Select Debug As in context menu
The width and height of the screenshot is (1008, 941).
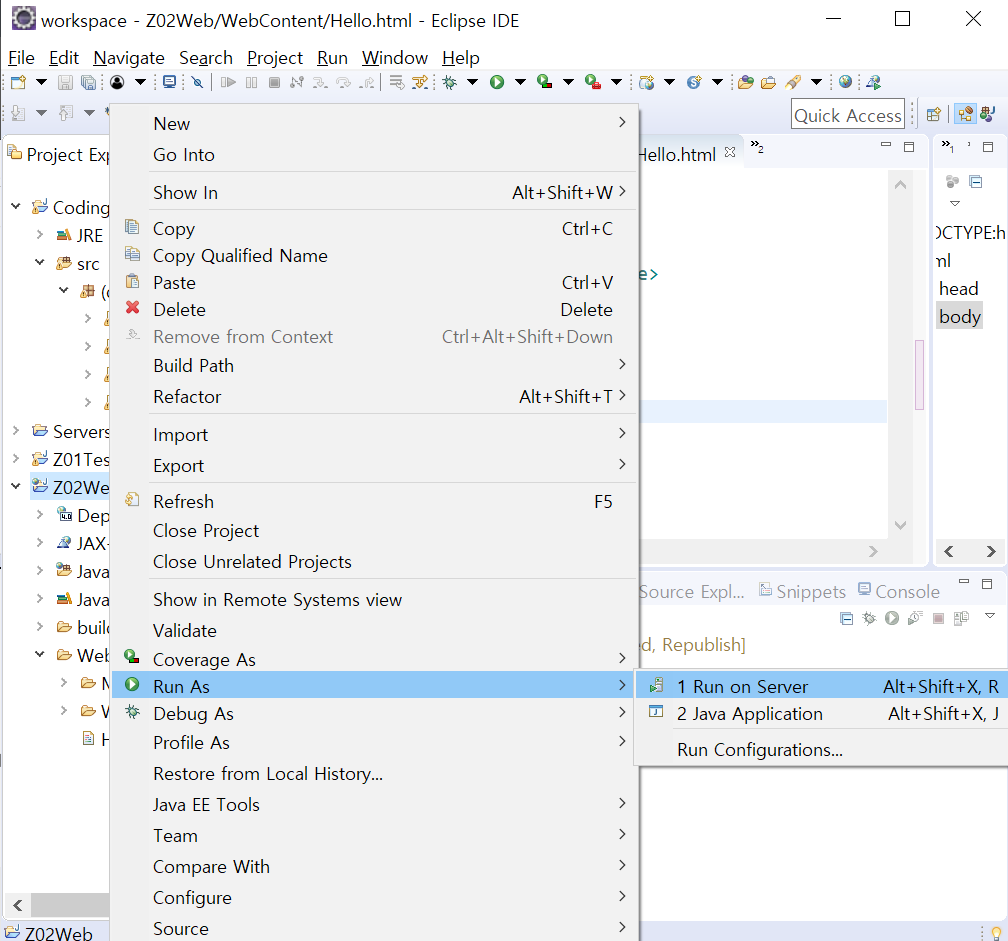pos(375,714)
